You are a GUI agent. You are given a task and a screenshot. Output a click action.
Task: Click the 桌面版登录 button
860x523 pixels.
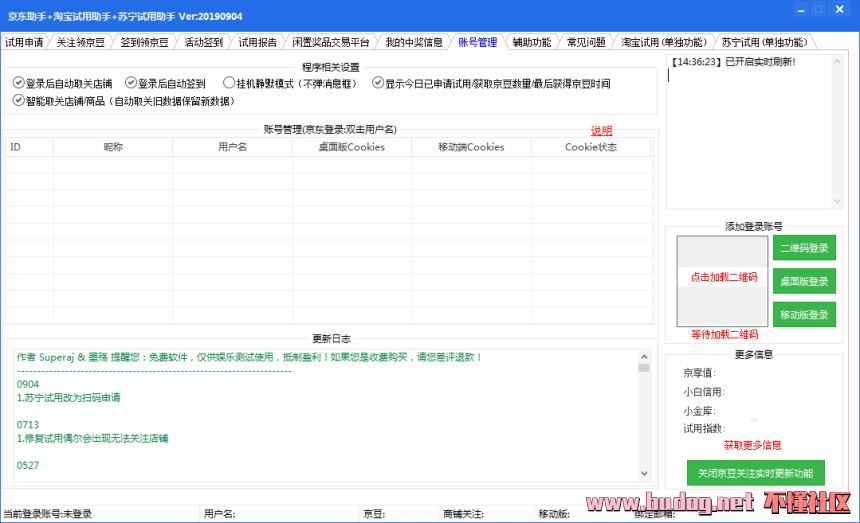(804, 281)
